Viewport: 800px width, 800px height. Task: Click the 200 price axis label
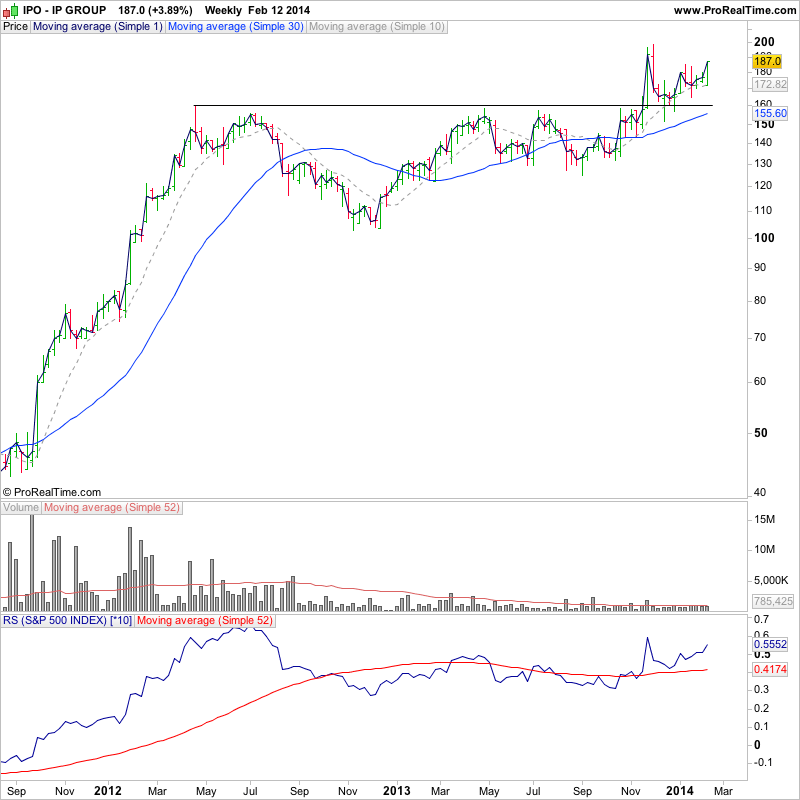click(764, 42)
